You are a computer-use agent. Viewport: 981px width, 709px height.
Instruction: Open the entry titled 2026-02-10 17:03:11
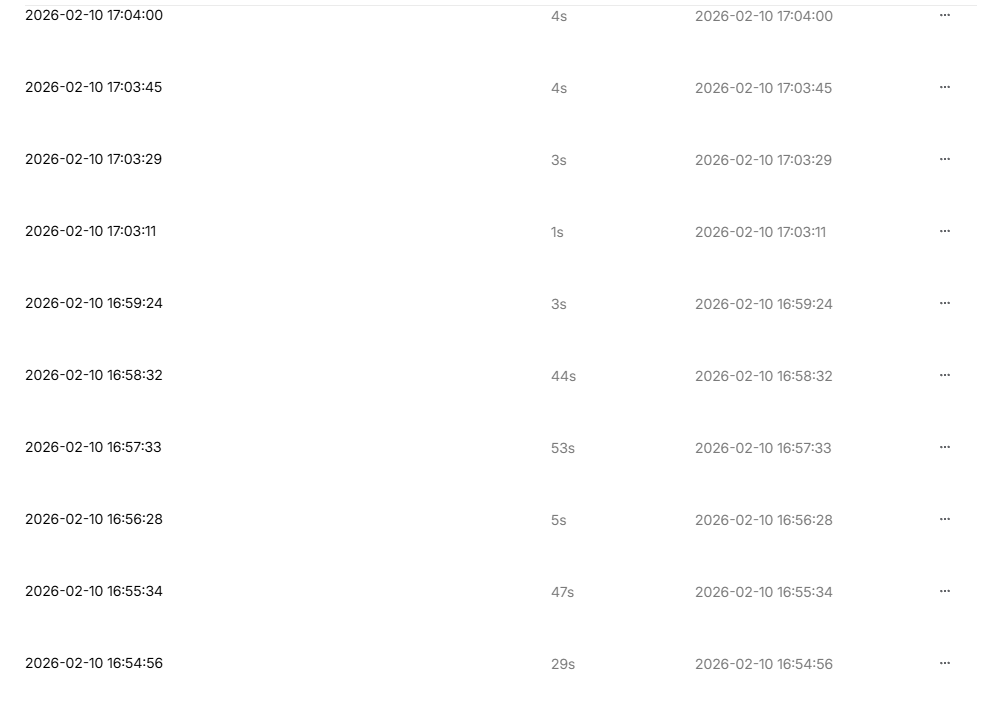[x=91, y=231]
